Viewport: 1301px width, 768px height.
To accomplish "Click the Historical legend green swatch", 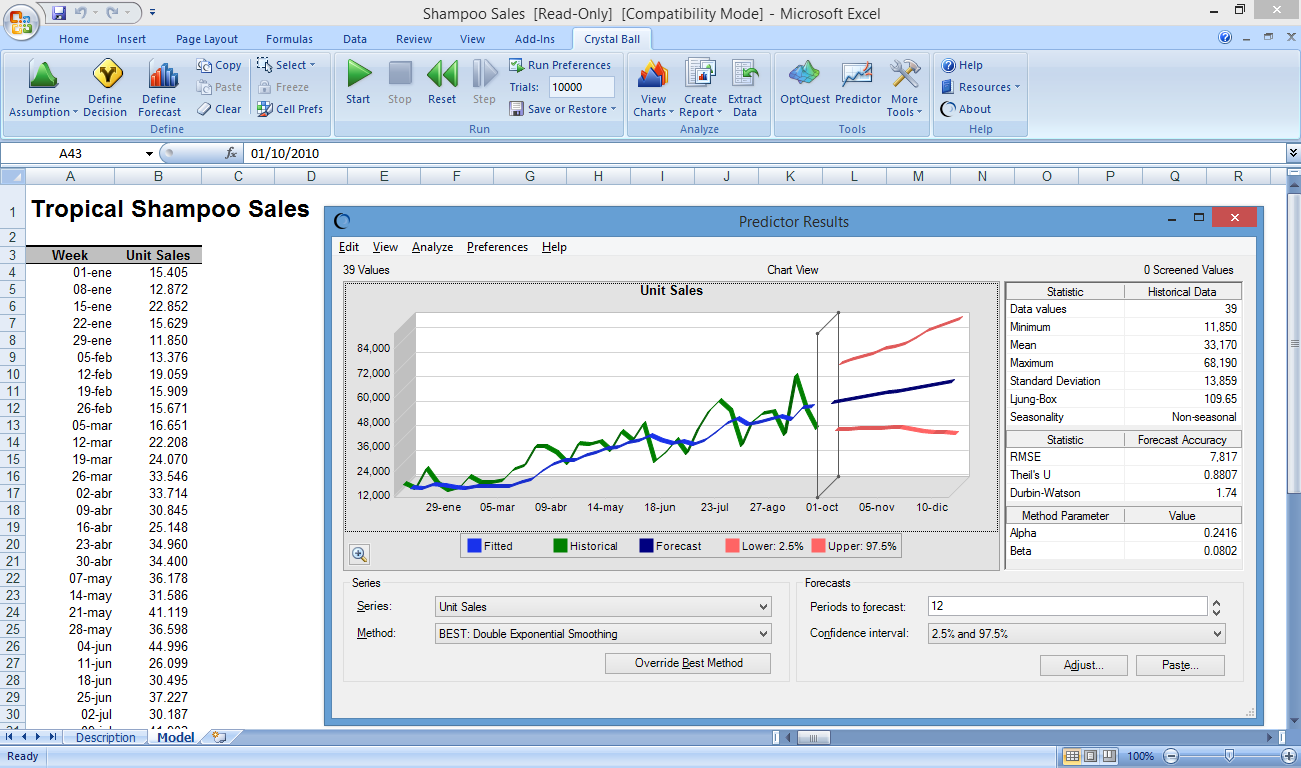I will 560,546.
